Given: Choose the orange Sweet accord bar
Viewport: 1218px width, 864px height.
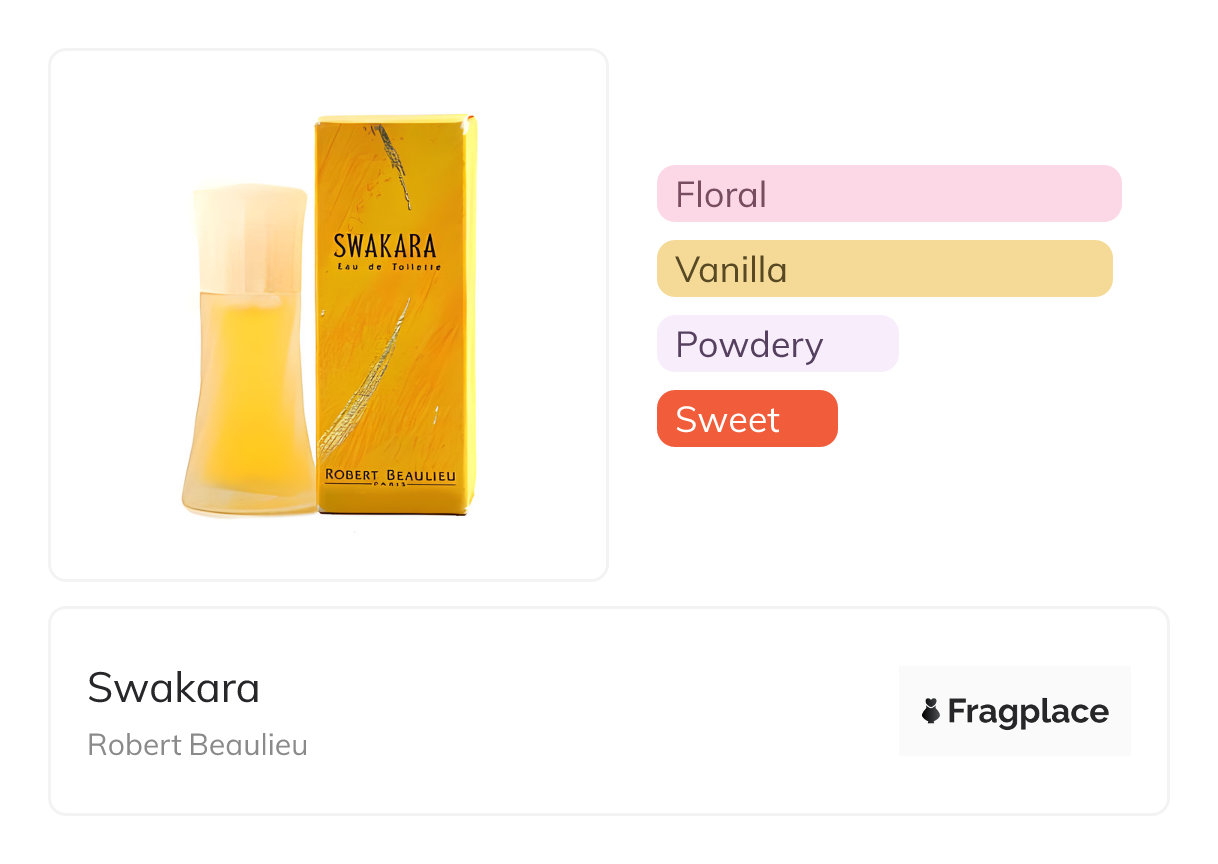Looking at the screenshot, I should 746,419.
